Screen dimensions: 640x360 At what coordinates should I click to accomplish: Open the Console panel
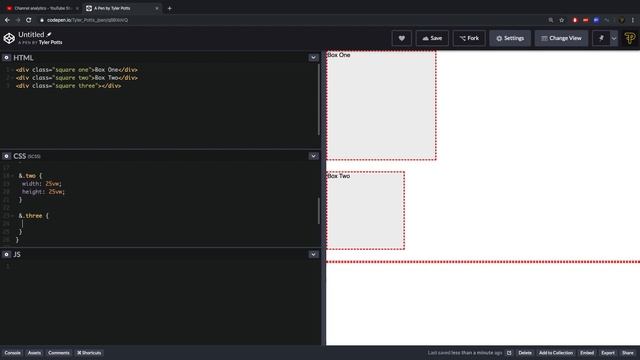(x=12, y=353)
